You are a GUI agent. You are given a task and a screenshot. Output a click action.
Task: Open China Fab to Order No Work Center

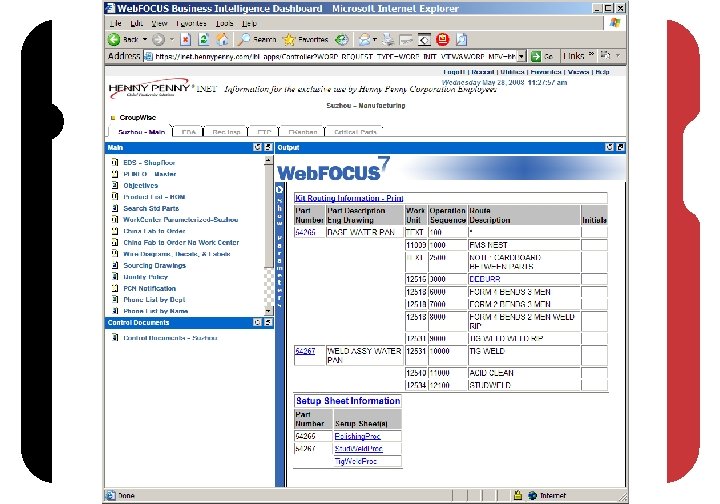pos(181,242)
